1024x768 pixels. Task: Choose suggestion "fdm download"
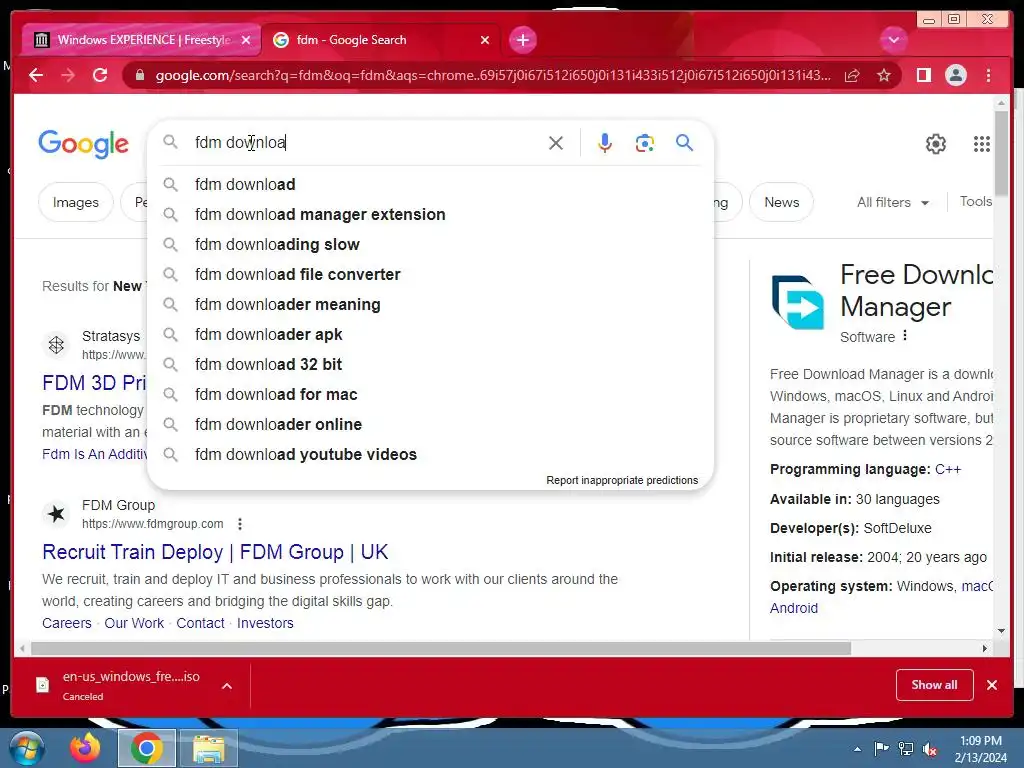(431, 185)
